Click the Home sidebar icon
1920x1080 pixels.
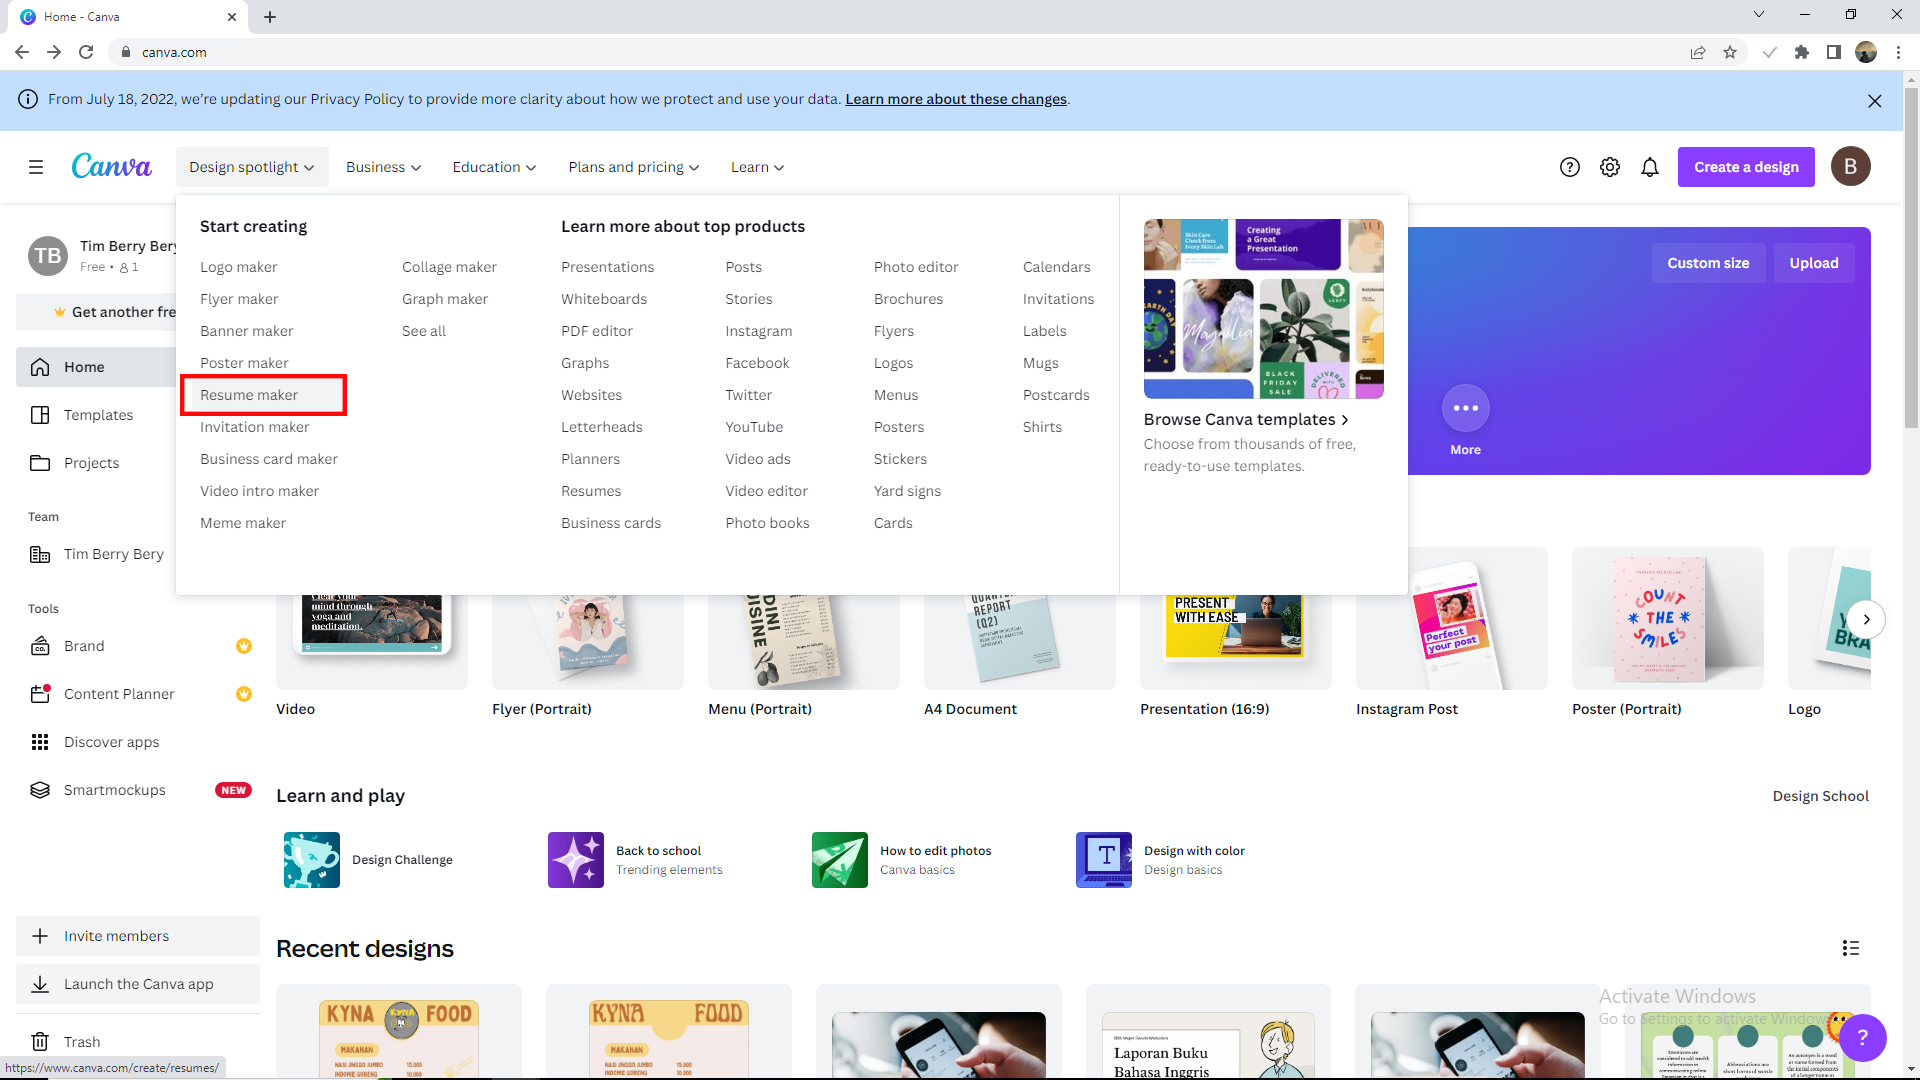[40, 367]
